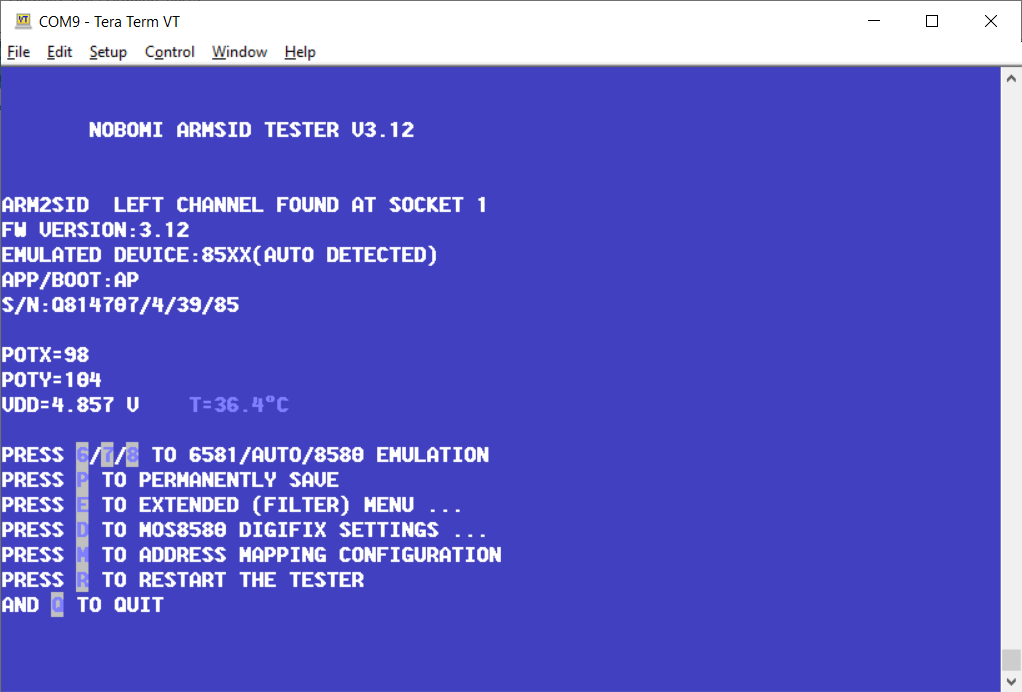Open the Control menu
1022x692 pixels.
click(169, 52)
